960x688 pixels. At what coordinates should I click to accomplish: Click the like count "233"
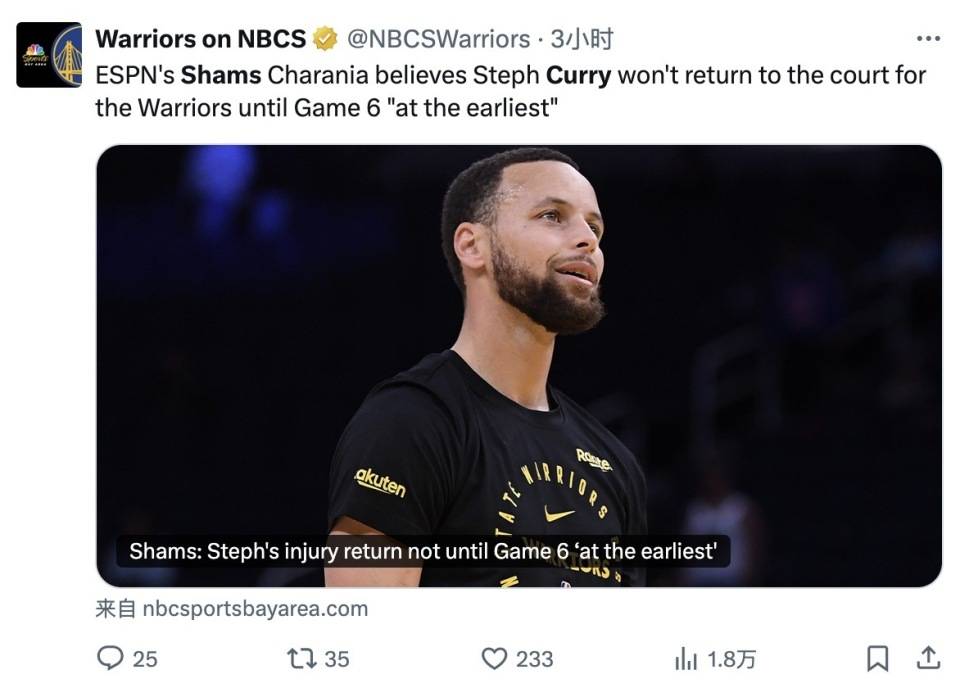(x=534, y=658)
